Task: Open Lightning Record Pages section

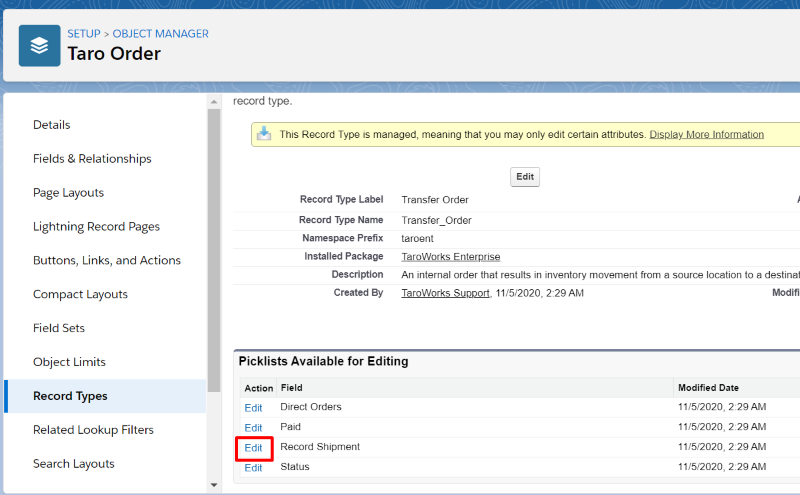Action: [96, 227]
